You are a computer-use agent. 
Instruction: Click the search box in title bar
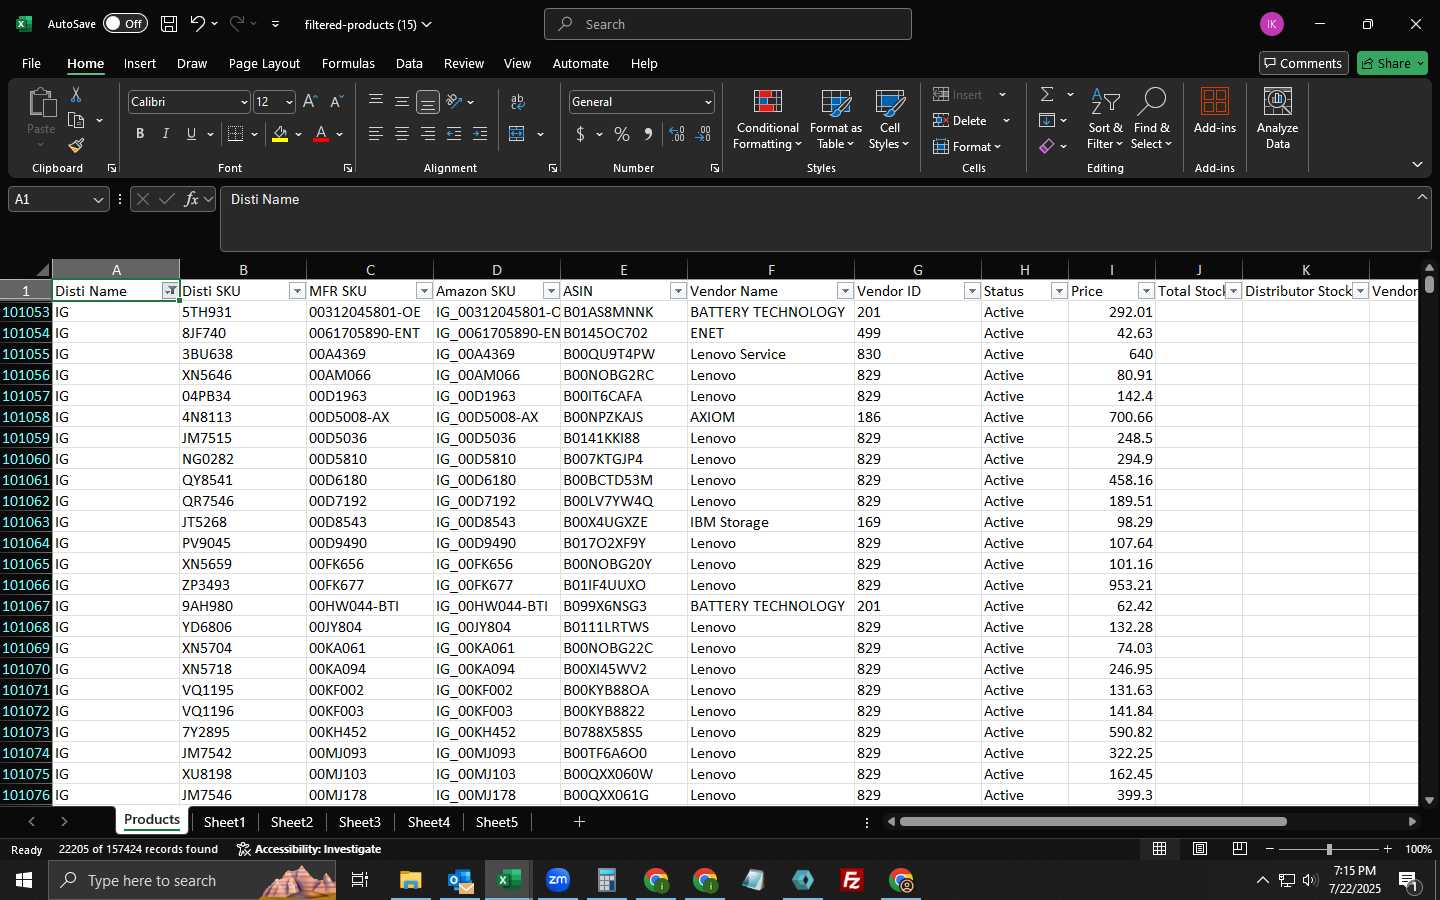click(x=728, y=24)
